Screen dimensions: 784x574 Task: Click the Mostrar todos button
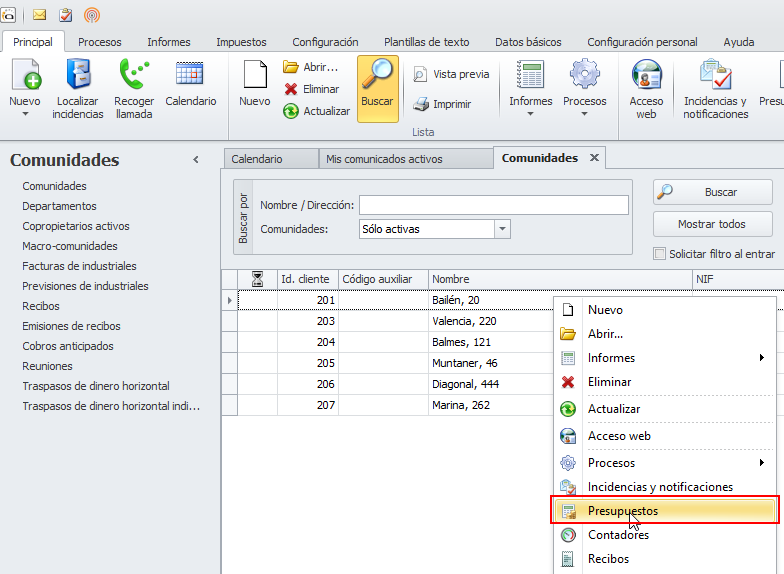click(712, 224)
